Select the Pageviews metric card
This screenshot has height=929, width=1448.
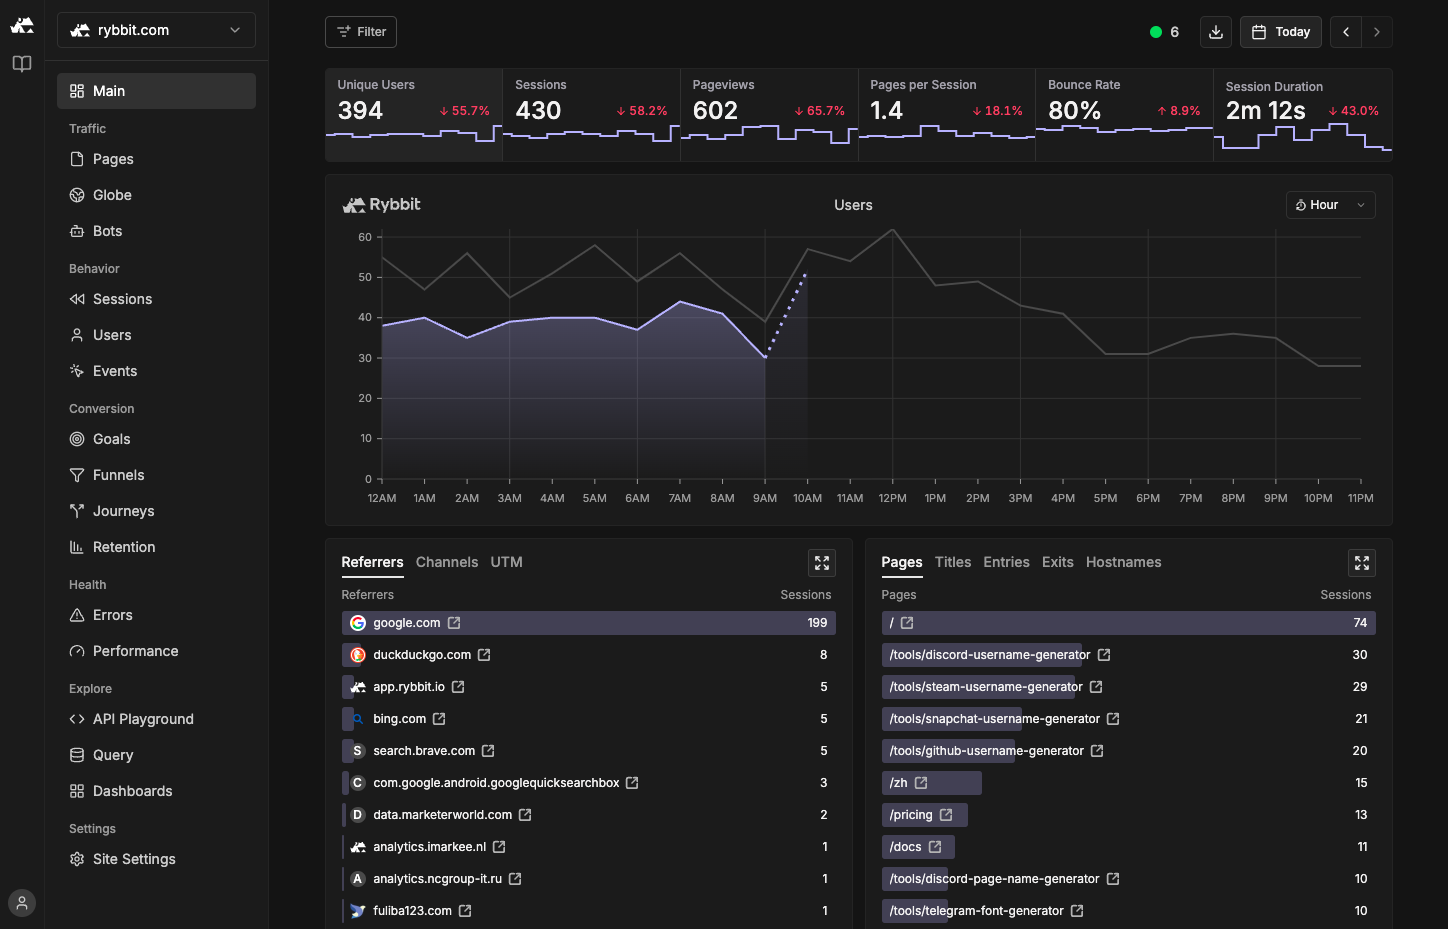(x=769, y=115)
